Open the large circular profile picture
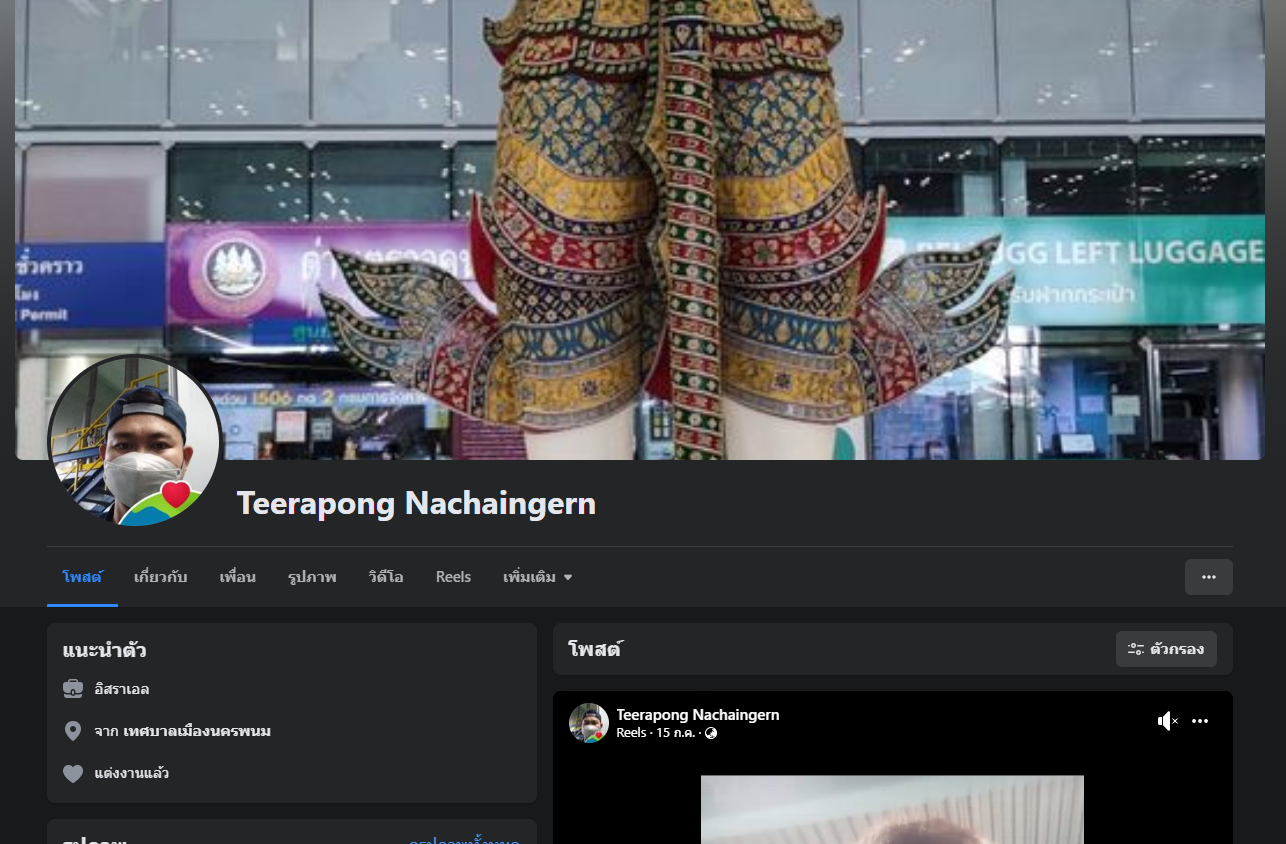The image size is (1286, 844). (x=135, y=441)
